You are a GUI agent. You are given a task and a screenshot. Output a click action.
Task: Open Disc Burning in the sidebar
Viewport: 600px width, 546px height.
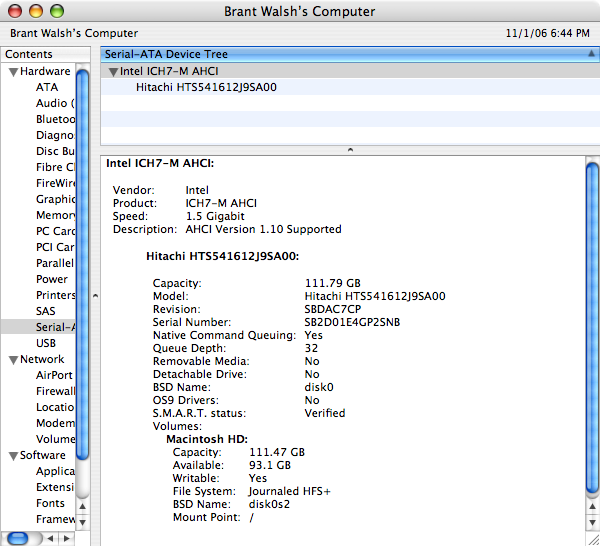[x=55, y=151]
